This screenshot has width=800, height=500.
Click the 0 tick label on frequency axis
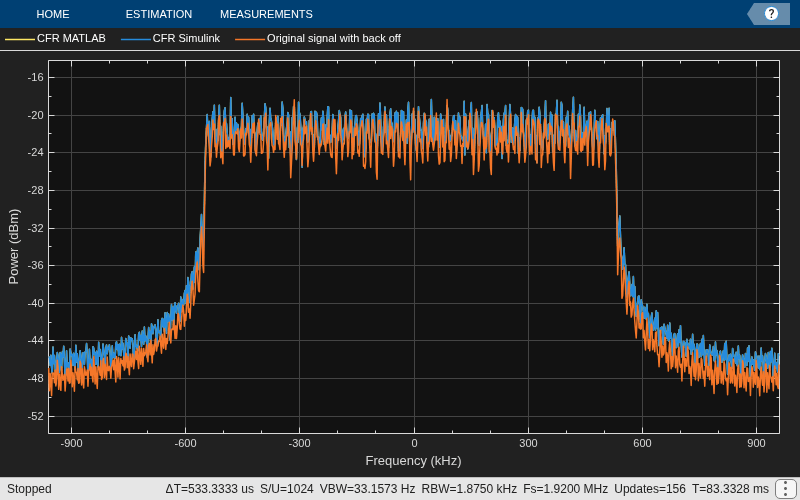click(414, 443)
